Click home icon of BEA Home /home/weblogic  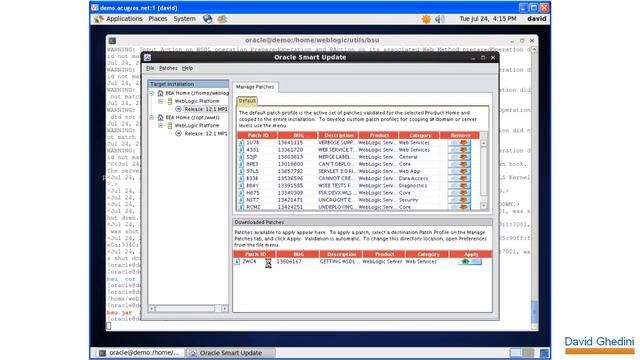pos(160,93)
